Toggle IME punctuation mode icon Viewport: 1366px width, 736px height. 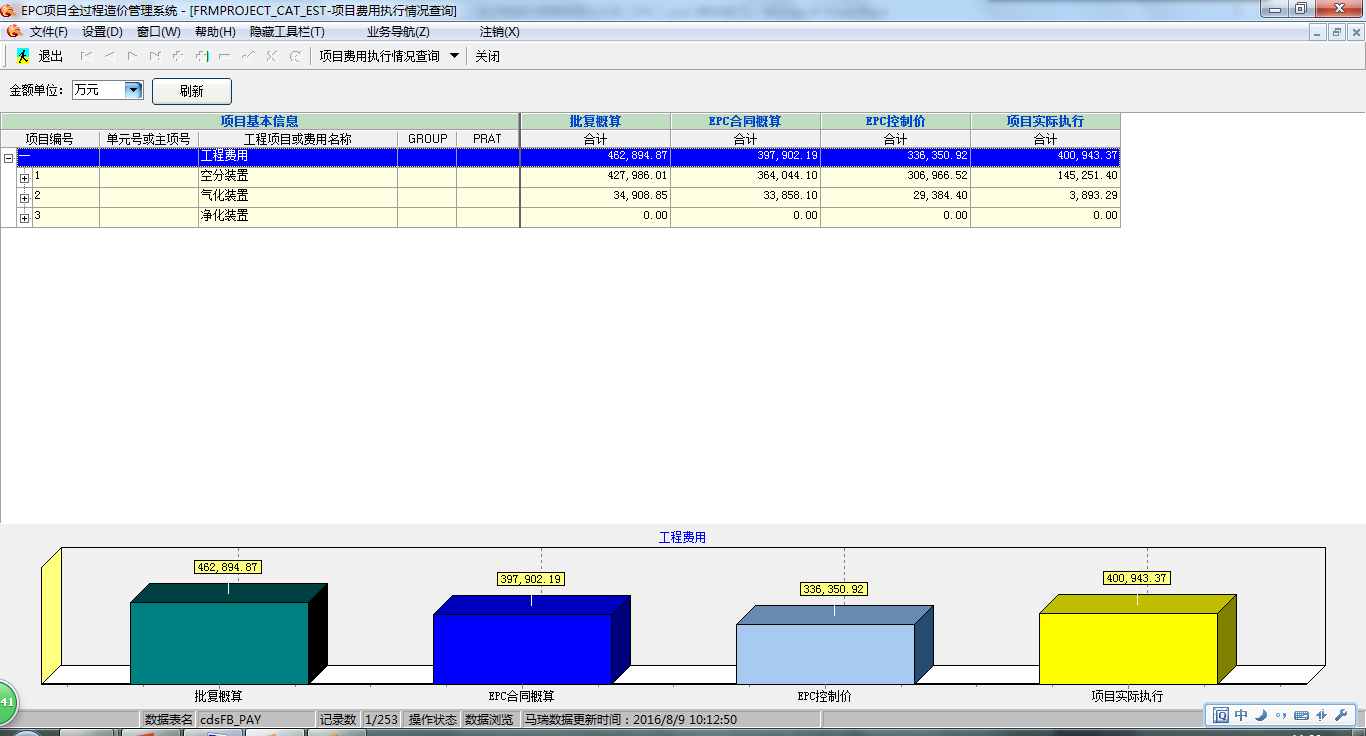(x=1280, y=715)
